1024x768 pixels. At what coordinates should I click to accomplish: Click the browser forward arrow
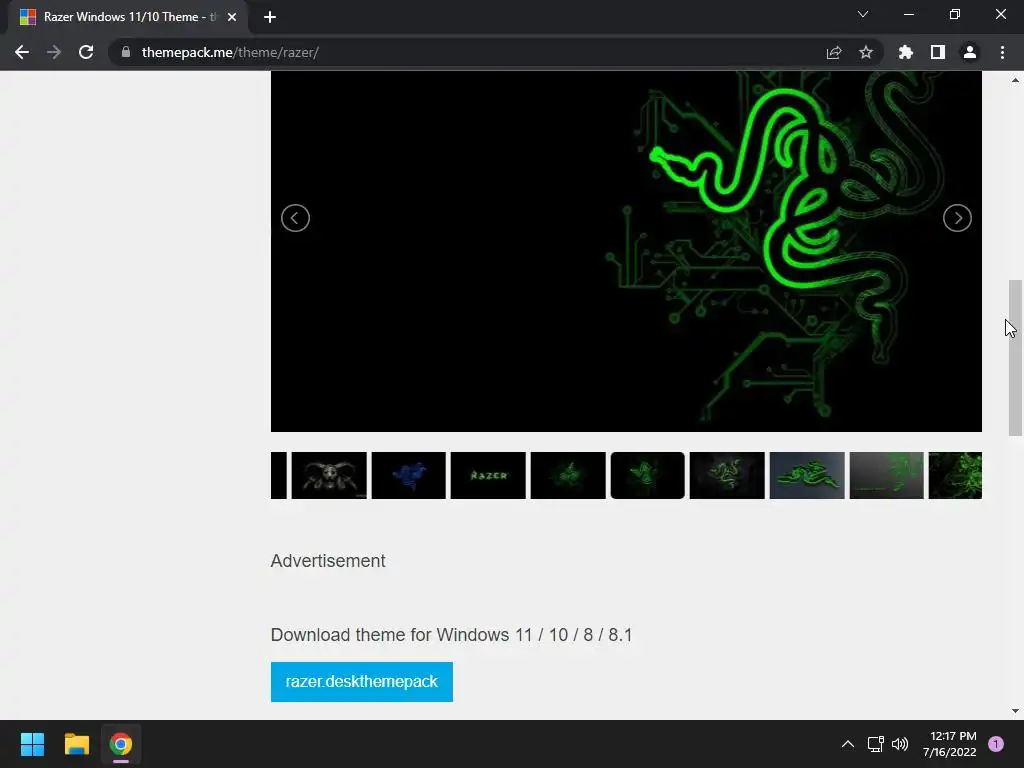pyautogui.click(x=54, y=52)
